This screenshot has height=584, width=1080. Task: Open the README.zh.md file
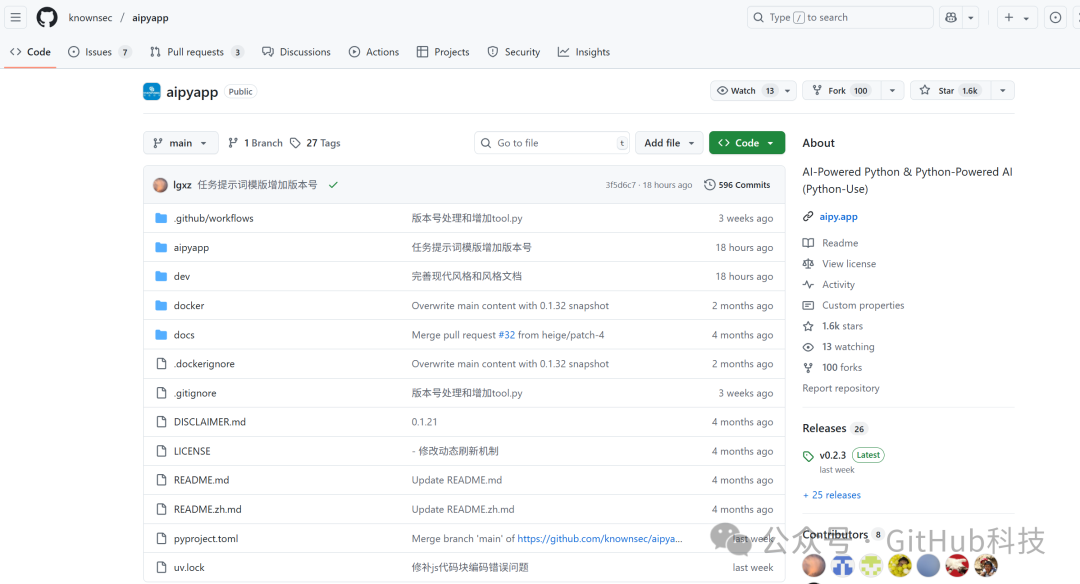pos(207,510)
